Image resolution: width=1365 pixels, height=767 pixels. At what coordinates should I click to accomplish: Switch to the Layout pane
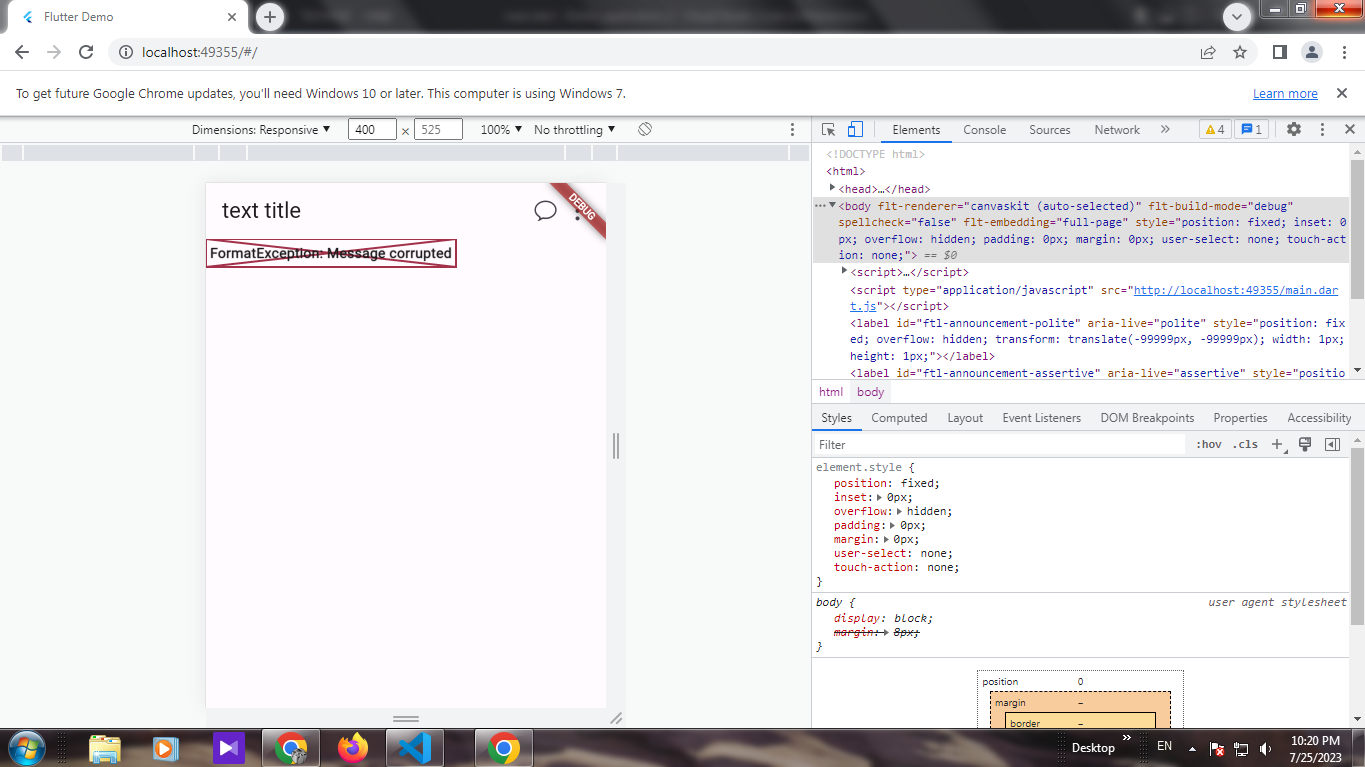point(965,418)
